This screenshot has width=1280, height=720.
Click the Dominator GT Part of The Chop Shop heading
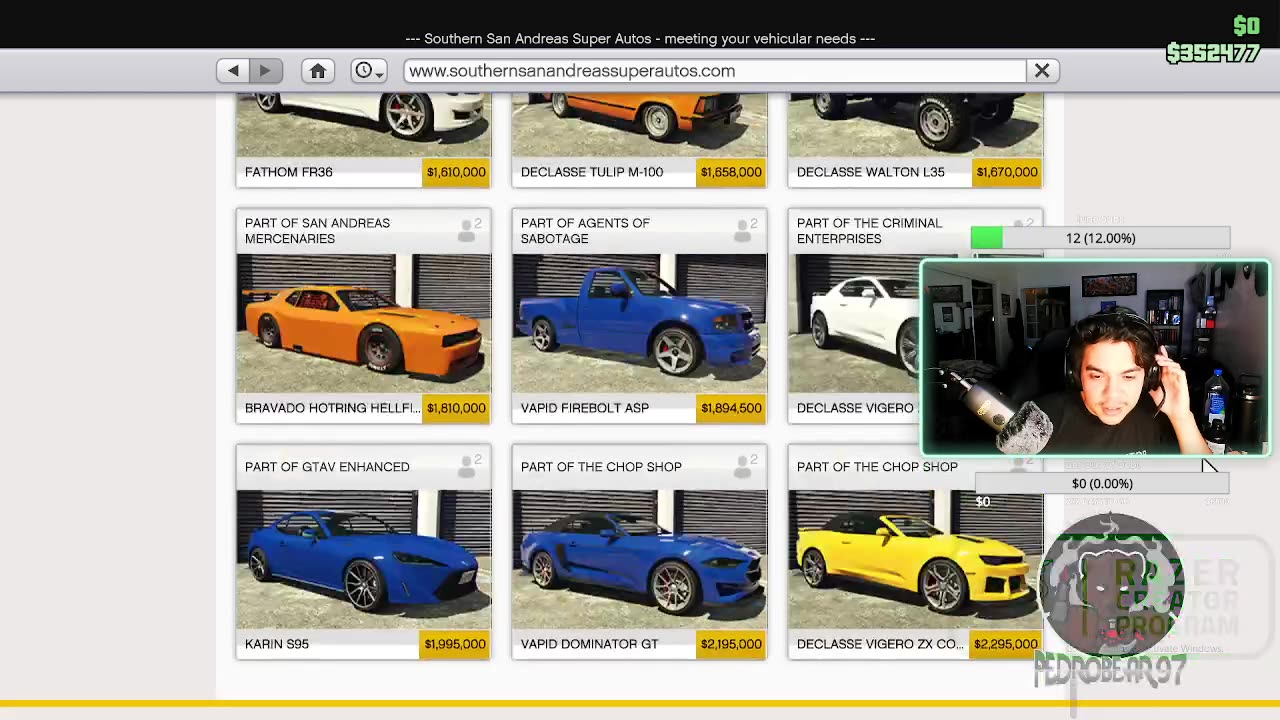(x=601, y=467)
